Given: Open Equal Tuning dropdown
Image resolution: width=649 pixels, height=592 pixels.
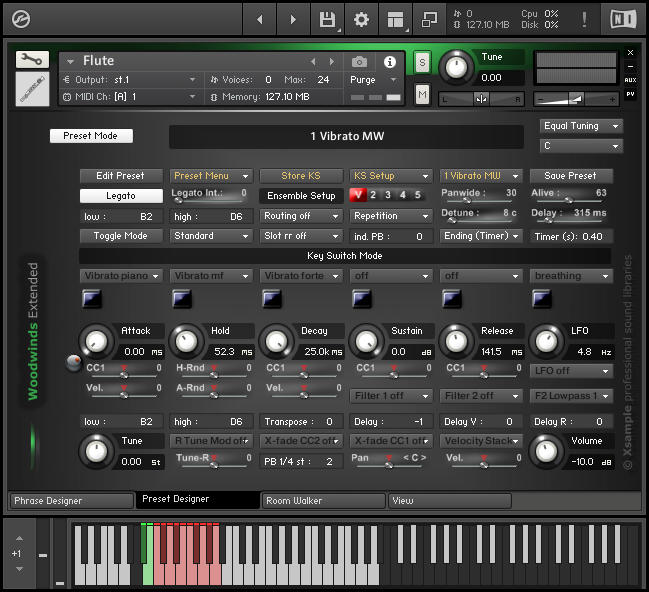Looking at the screenshot, I should 581,126.
